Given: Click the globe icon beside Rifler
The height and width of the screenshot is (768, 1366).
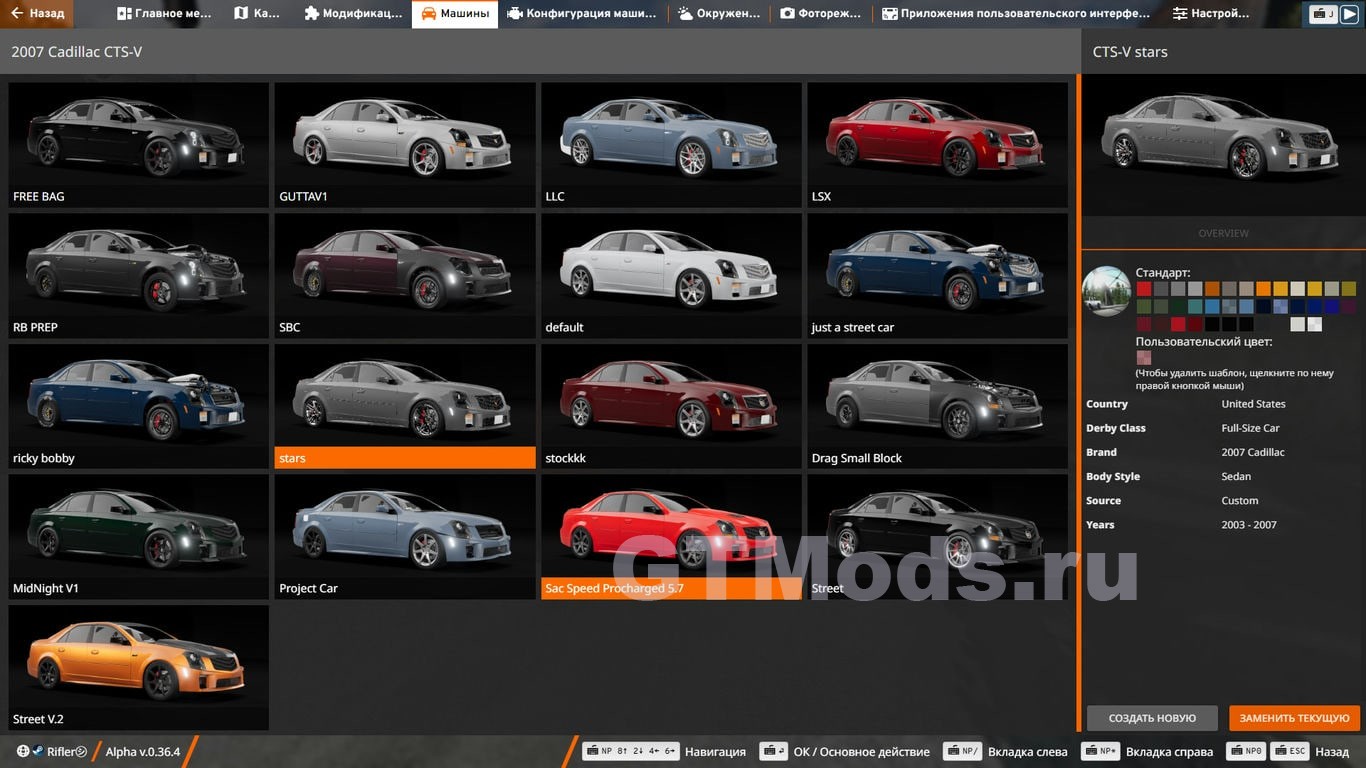Looking at the screenshot, I should point(22,751).
